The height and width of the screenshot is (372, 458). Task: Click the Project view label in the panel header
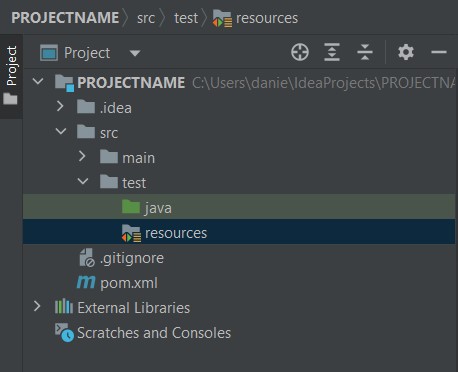tap(87, 53)
